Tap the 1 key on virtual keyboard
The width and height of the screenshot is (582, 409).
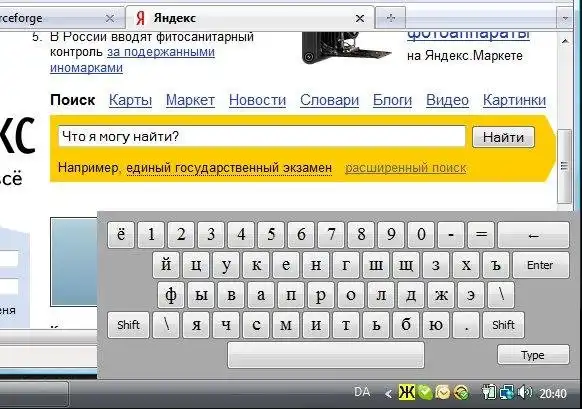(151, 235)
